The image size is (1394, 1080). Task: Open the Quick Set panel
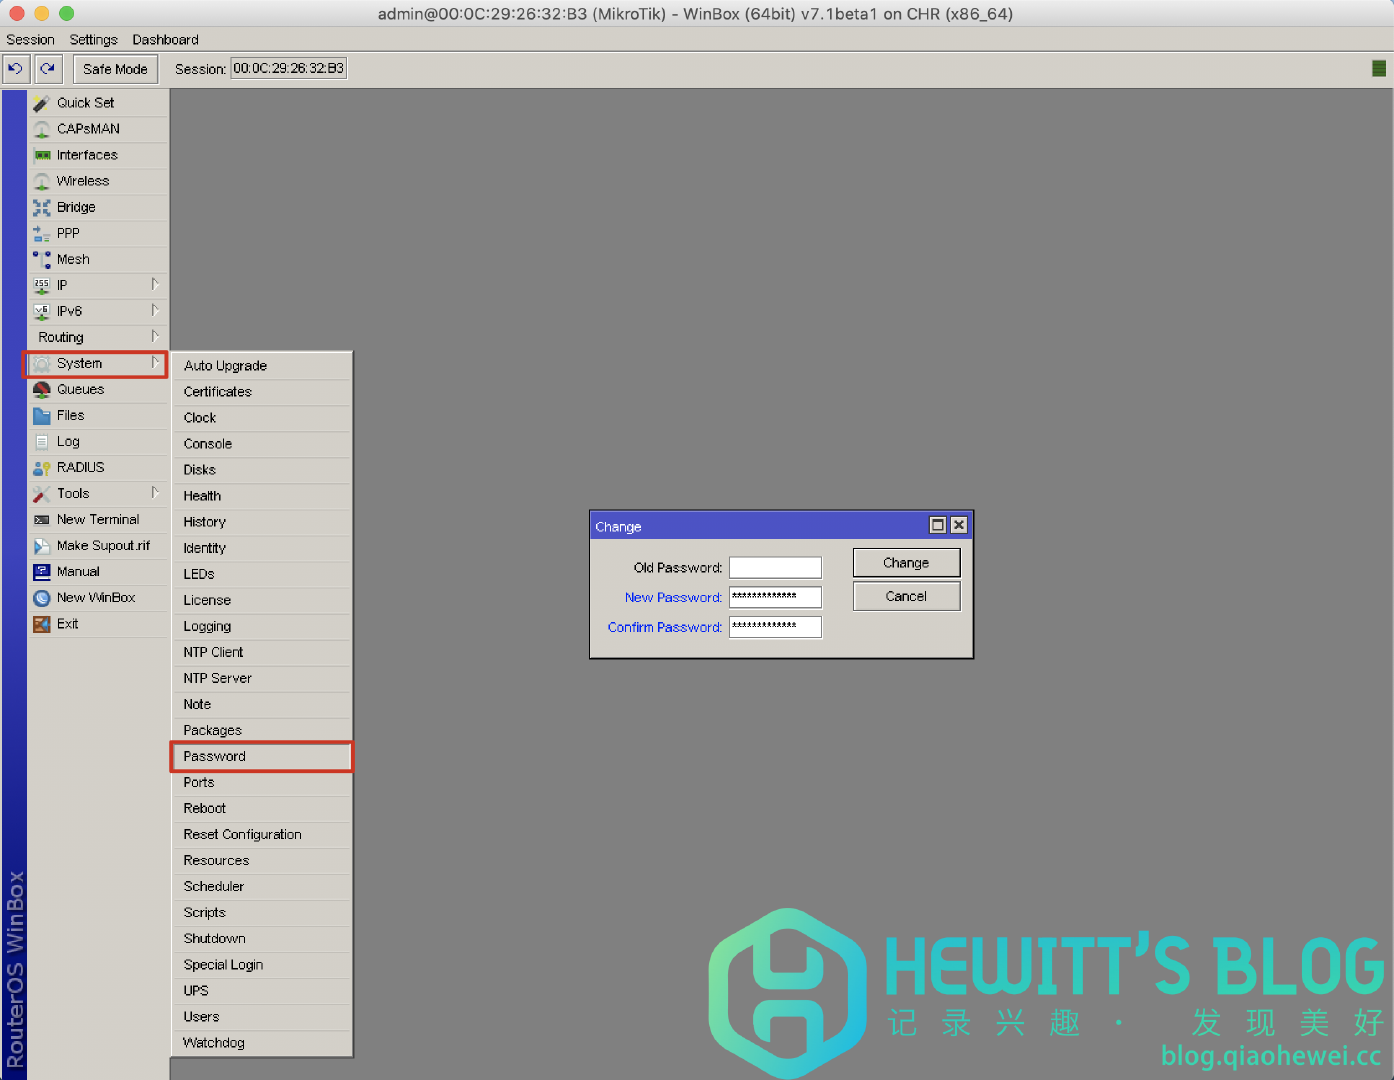[85, 102]
